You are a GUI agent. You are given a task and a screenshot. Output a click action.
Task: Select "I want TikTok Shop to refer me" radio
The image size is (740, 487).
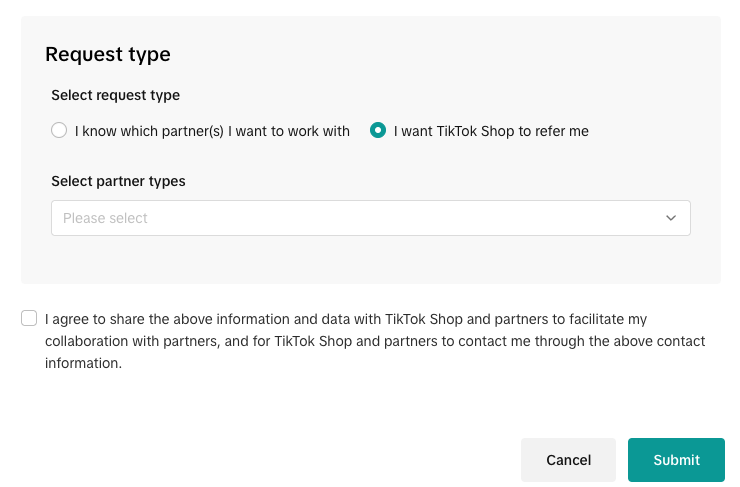(x=378, y=131)
